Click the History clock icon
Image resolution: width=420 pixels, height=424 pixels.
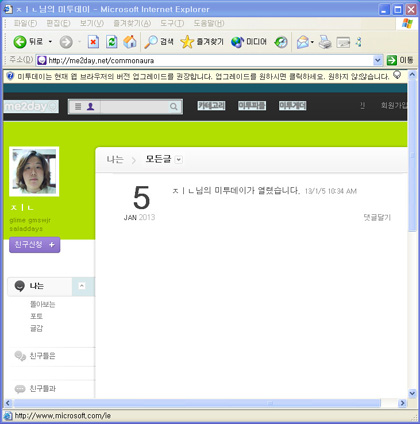[x=281, y=42]
